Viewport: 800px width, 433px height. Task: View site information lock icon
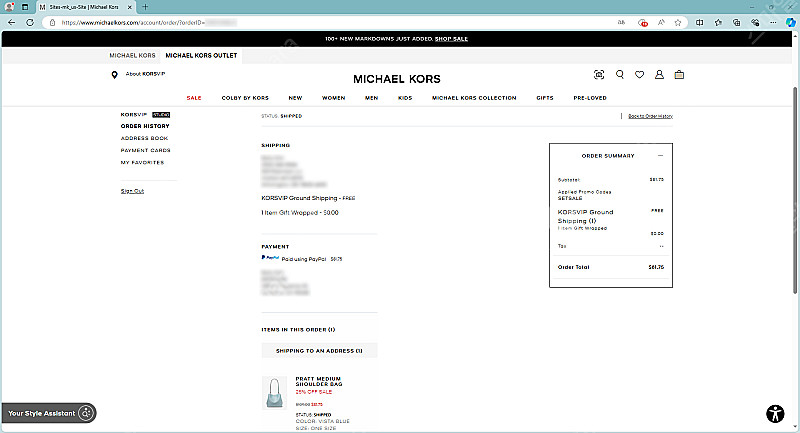tap(52, 22)
